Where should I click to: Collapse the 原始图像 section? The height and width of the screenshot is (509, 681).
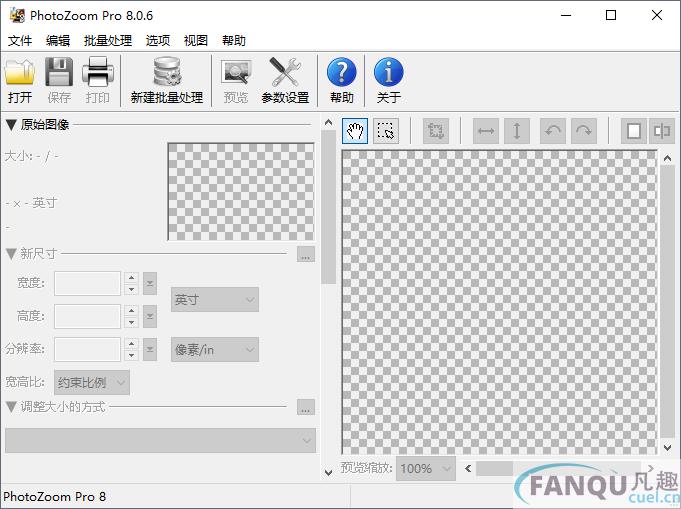[x=11, y=125]
